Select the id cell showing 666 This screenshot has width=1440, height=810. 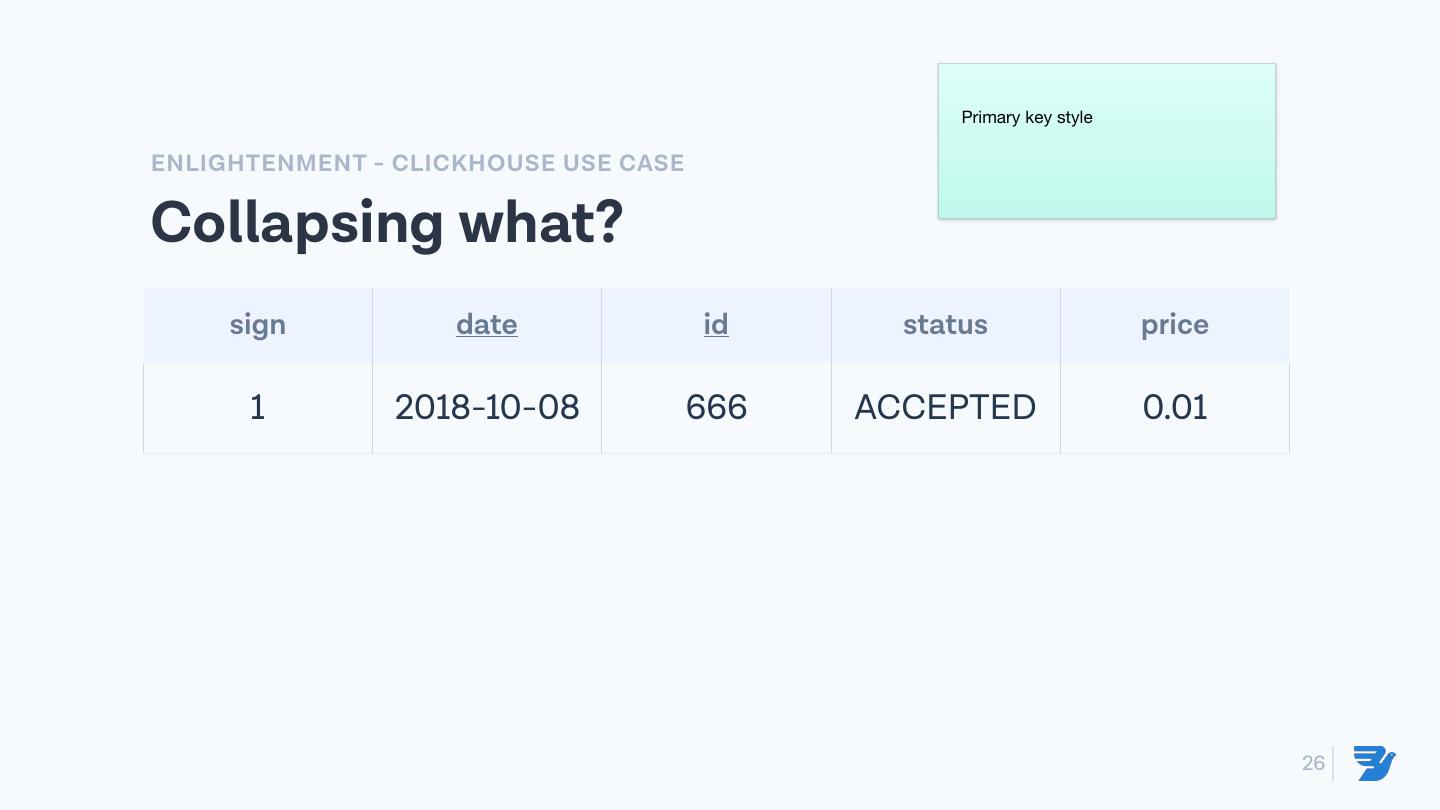(716, 407)
